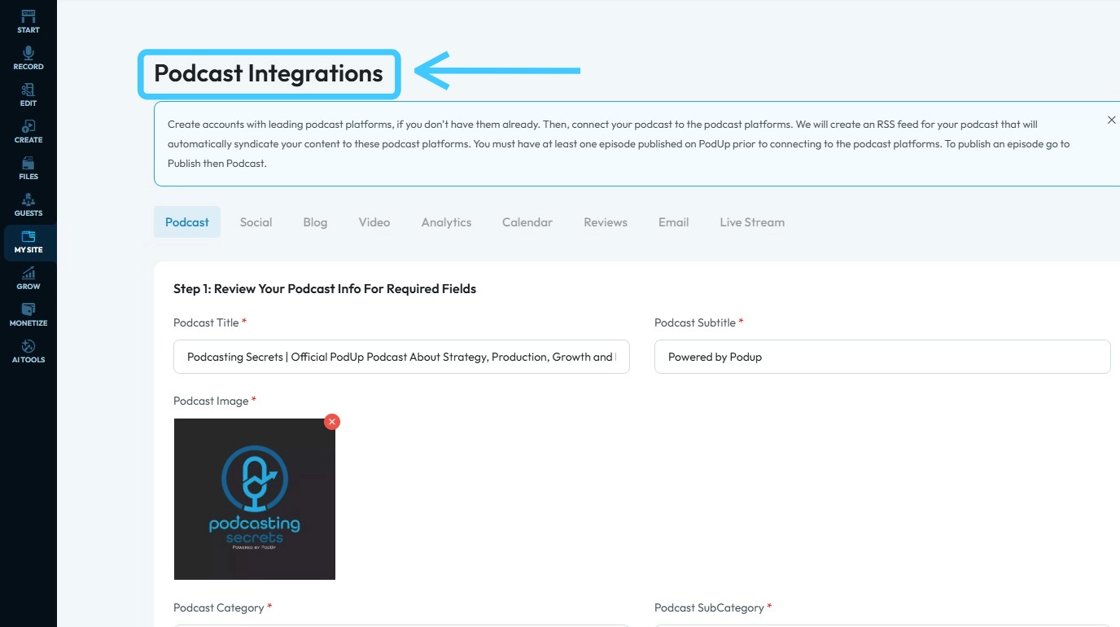Screen dimensions: 1120x627
Task: Go to the Edit section
Action: coord(28,95)
